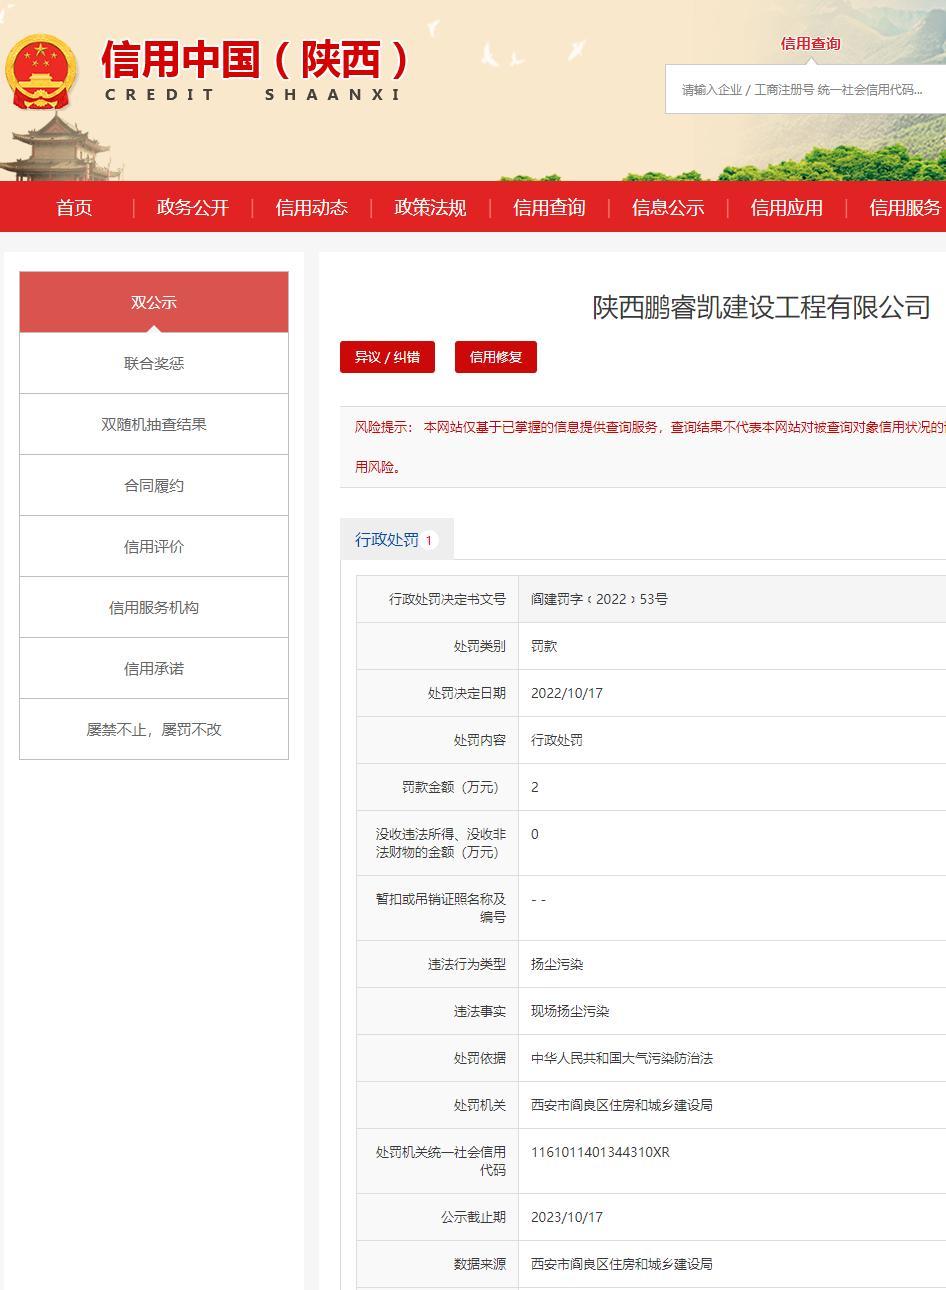946x1290 pixels.
Task: Click 处罚机关 value 西安市阎良区住房和城乡建设局
Action: pyautogui.click(x=622, y=1105)
